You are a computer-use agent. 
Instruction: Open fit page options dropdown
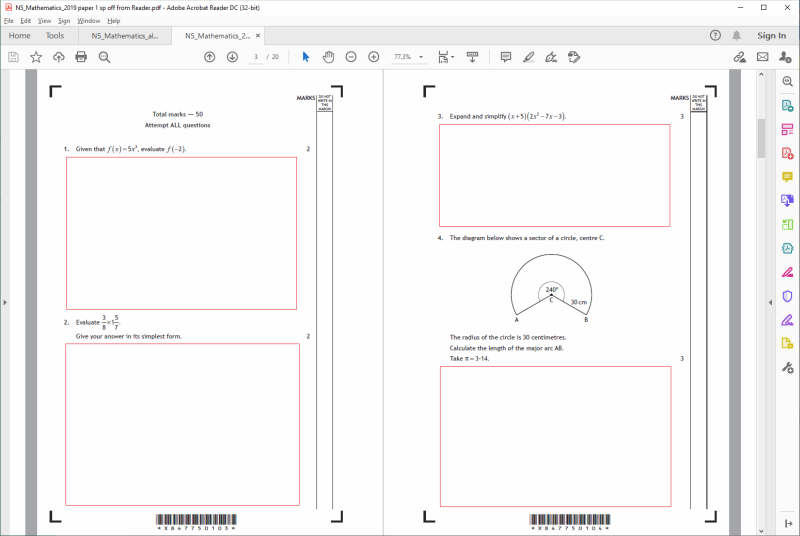pyautogui.click(x=445, y=57)
